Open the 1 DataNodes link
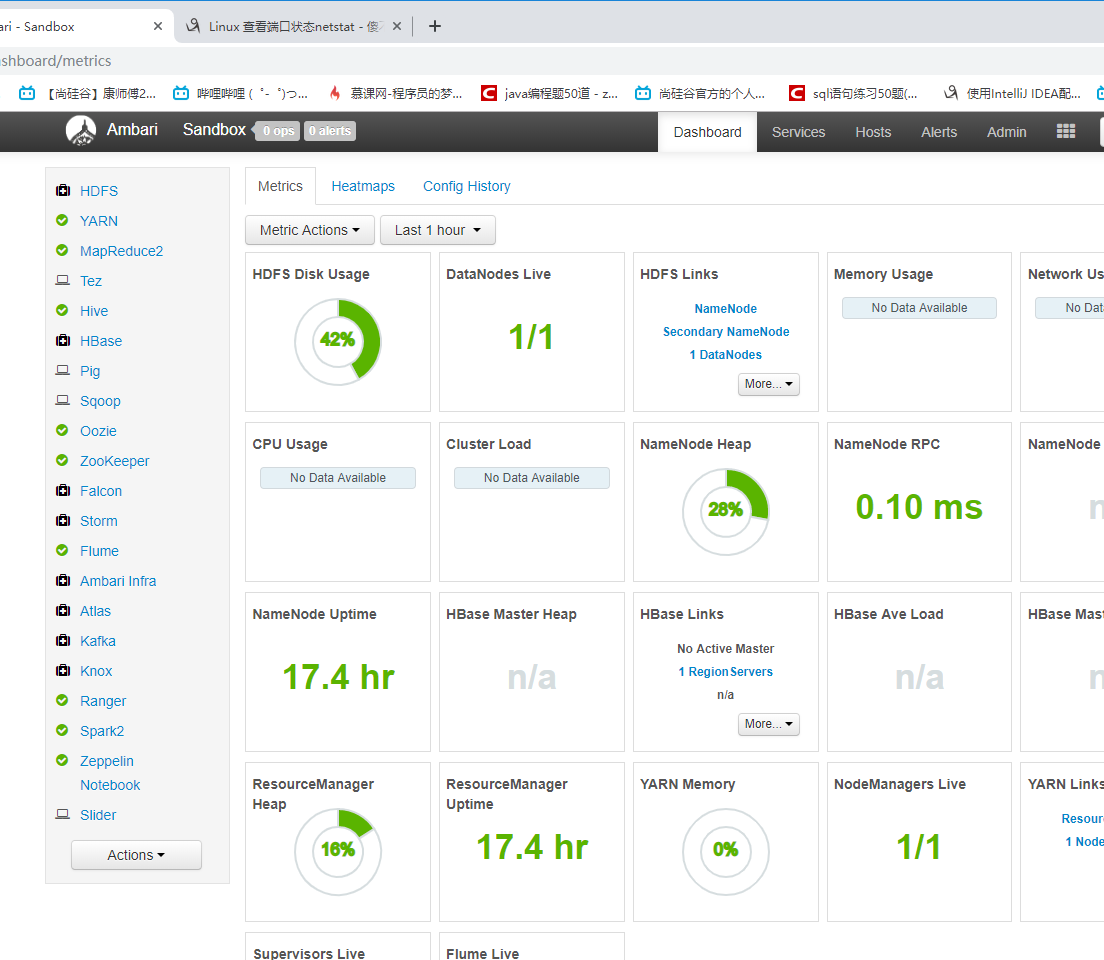Image resolution: width=1104 pixels, height=960 pixels. coord(725,355)
